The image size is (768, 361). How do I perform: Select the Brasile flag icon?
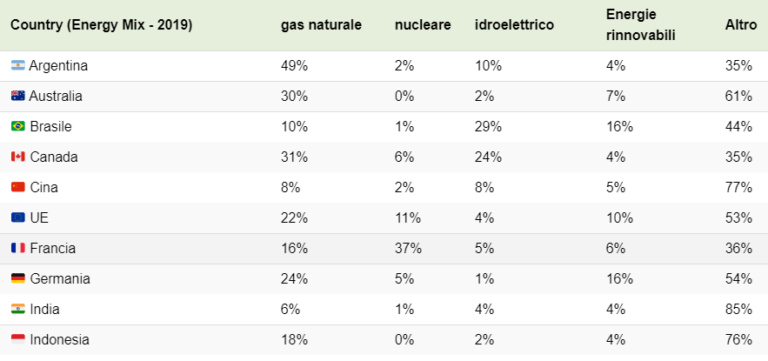18,126
